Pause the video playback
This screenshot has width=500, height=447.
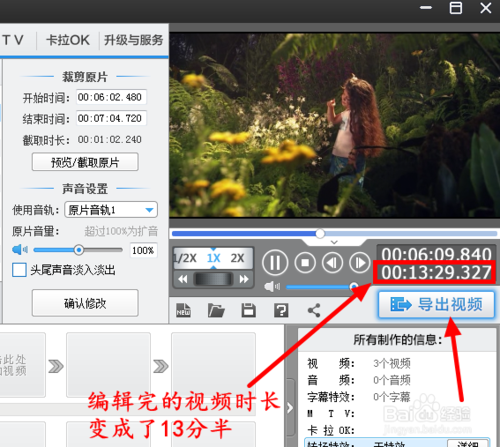(275, 263)
